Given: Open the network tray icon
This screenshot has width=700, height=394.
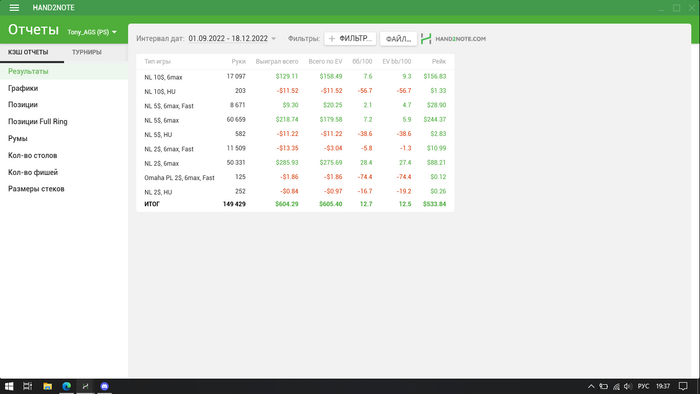Looking at the screenshot, I should tap(616, 386).
